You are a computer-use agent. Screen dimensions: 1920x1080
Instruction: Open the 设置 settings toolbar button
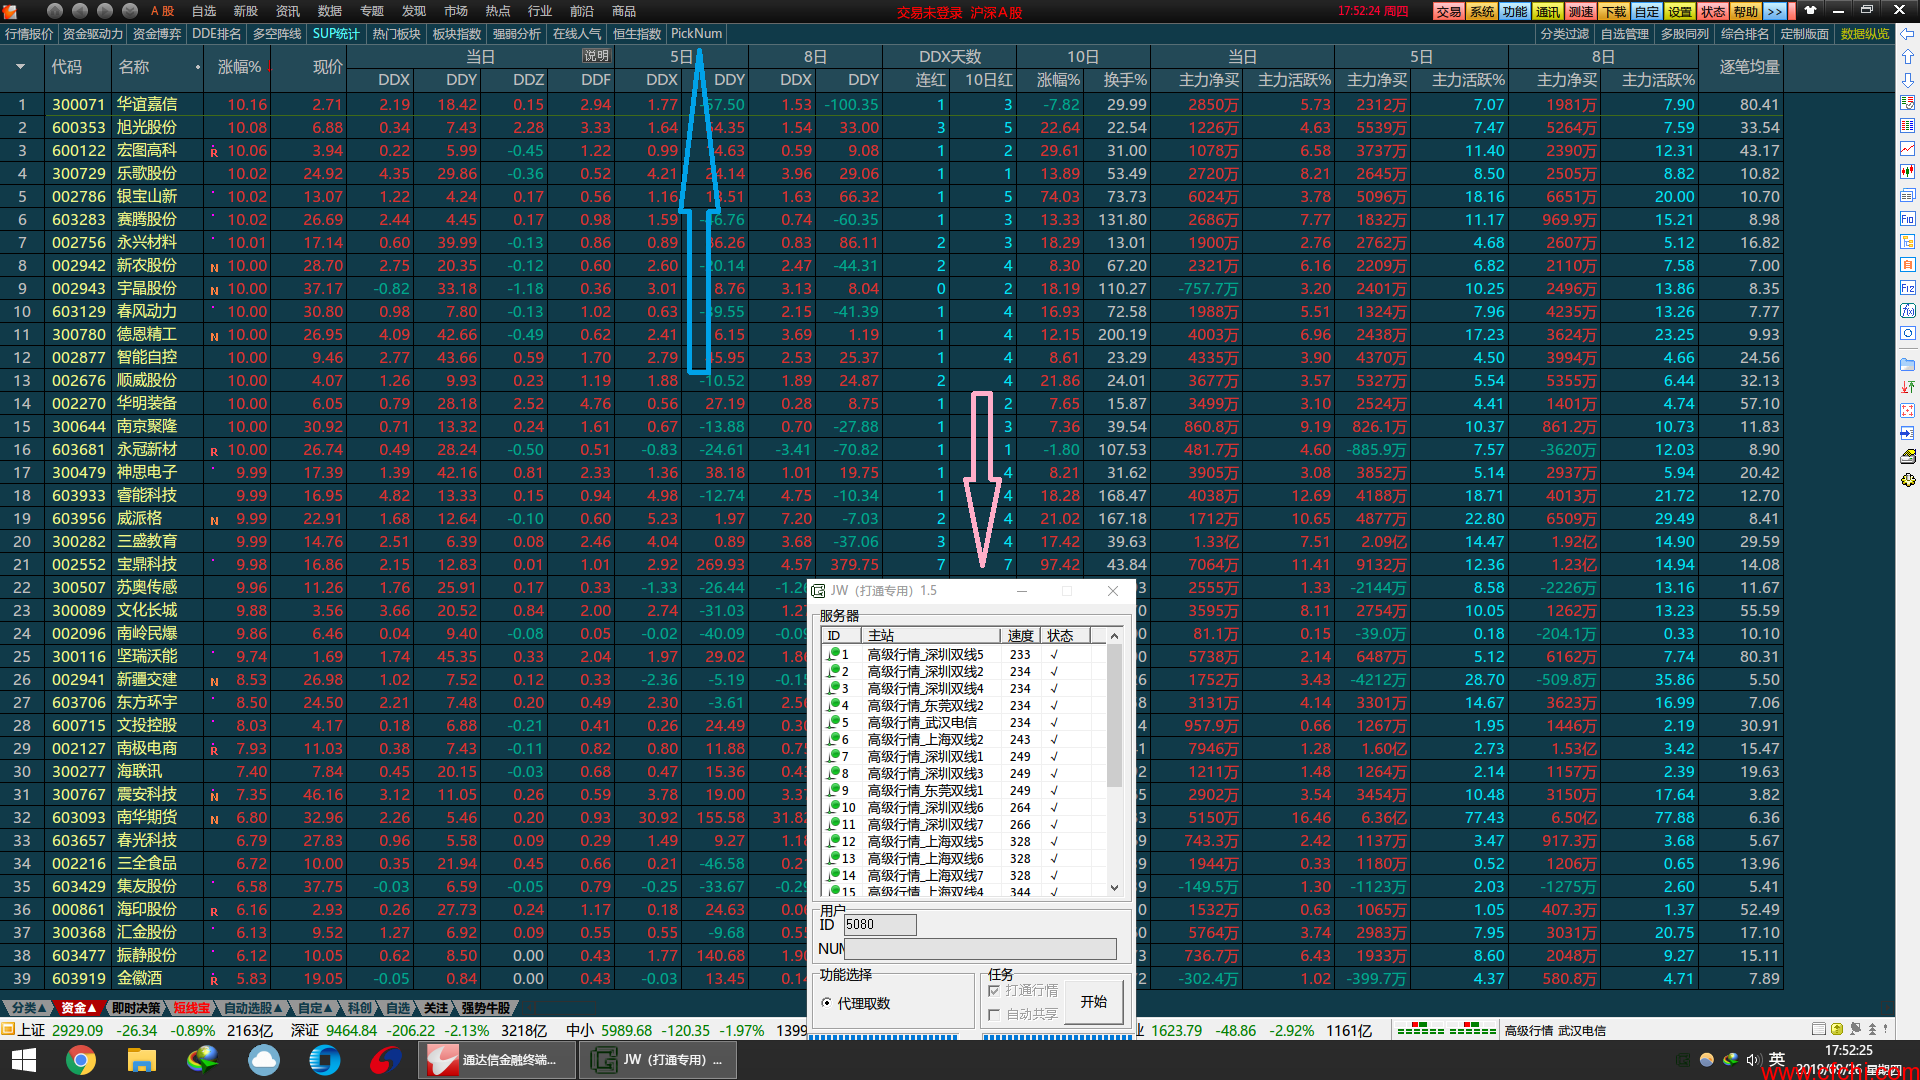tap(1680, 12)
